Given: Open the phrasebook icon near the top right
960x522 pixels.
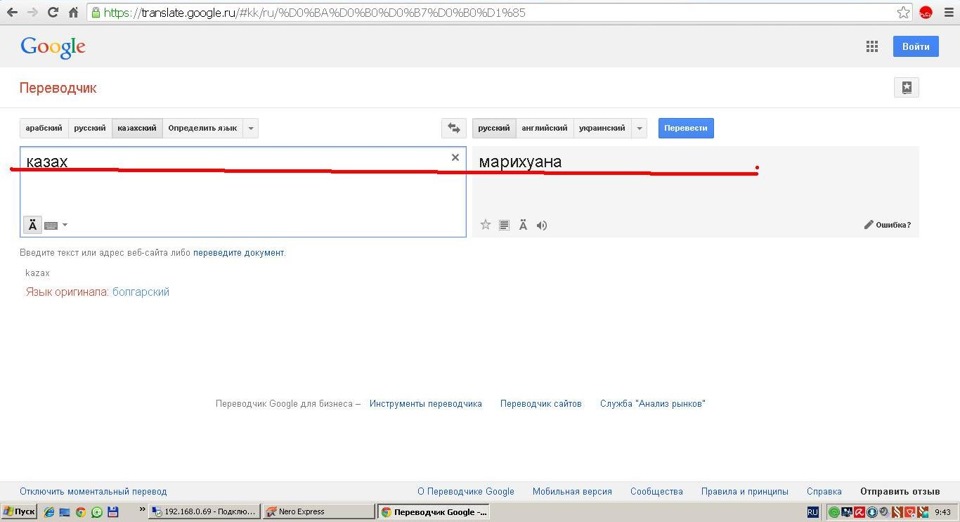Looking at the screenshot, I should pyautogui.click(x=906, y=88).
